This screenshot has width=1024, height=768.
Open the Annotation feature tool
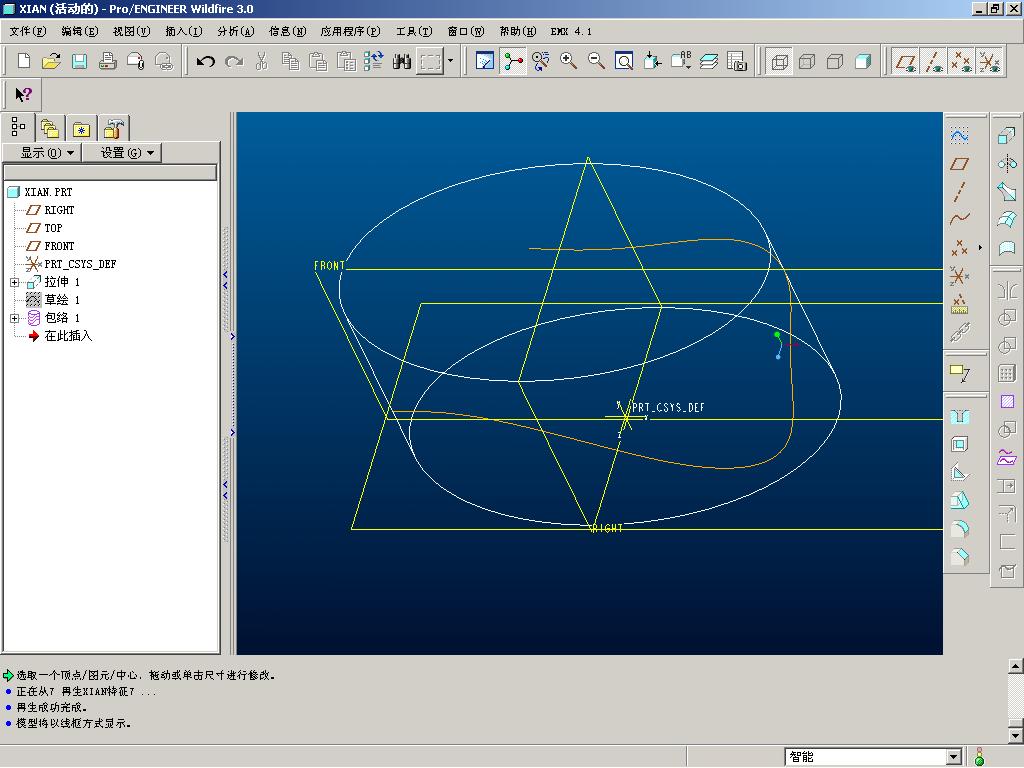pyautogui.click(x=959, y=373)
